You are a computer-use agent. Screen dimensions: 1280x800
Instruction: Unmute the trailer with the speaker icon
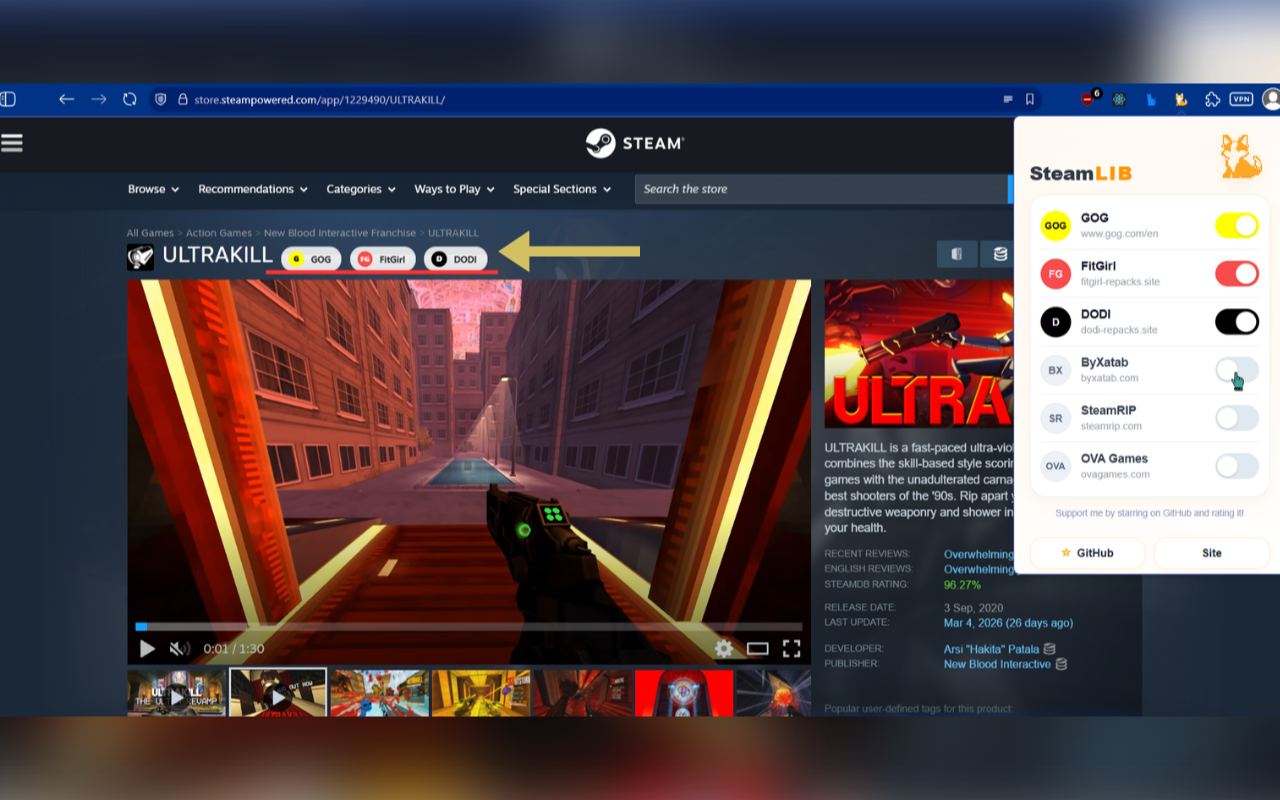pyautogui.click(x=179, y=649)
